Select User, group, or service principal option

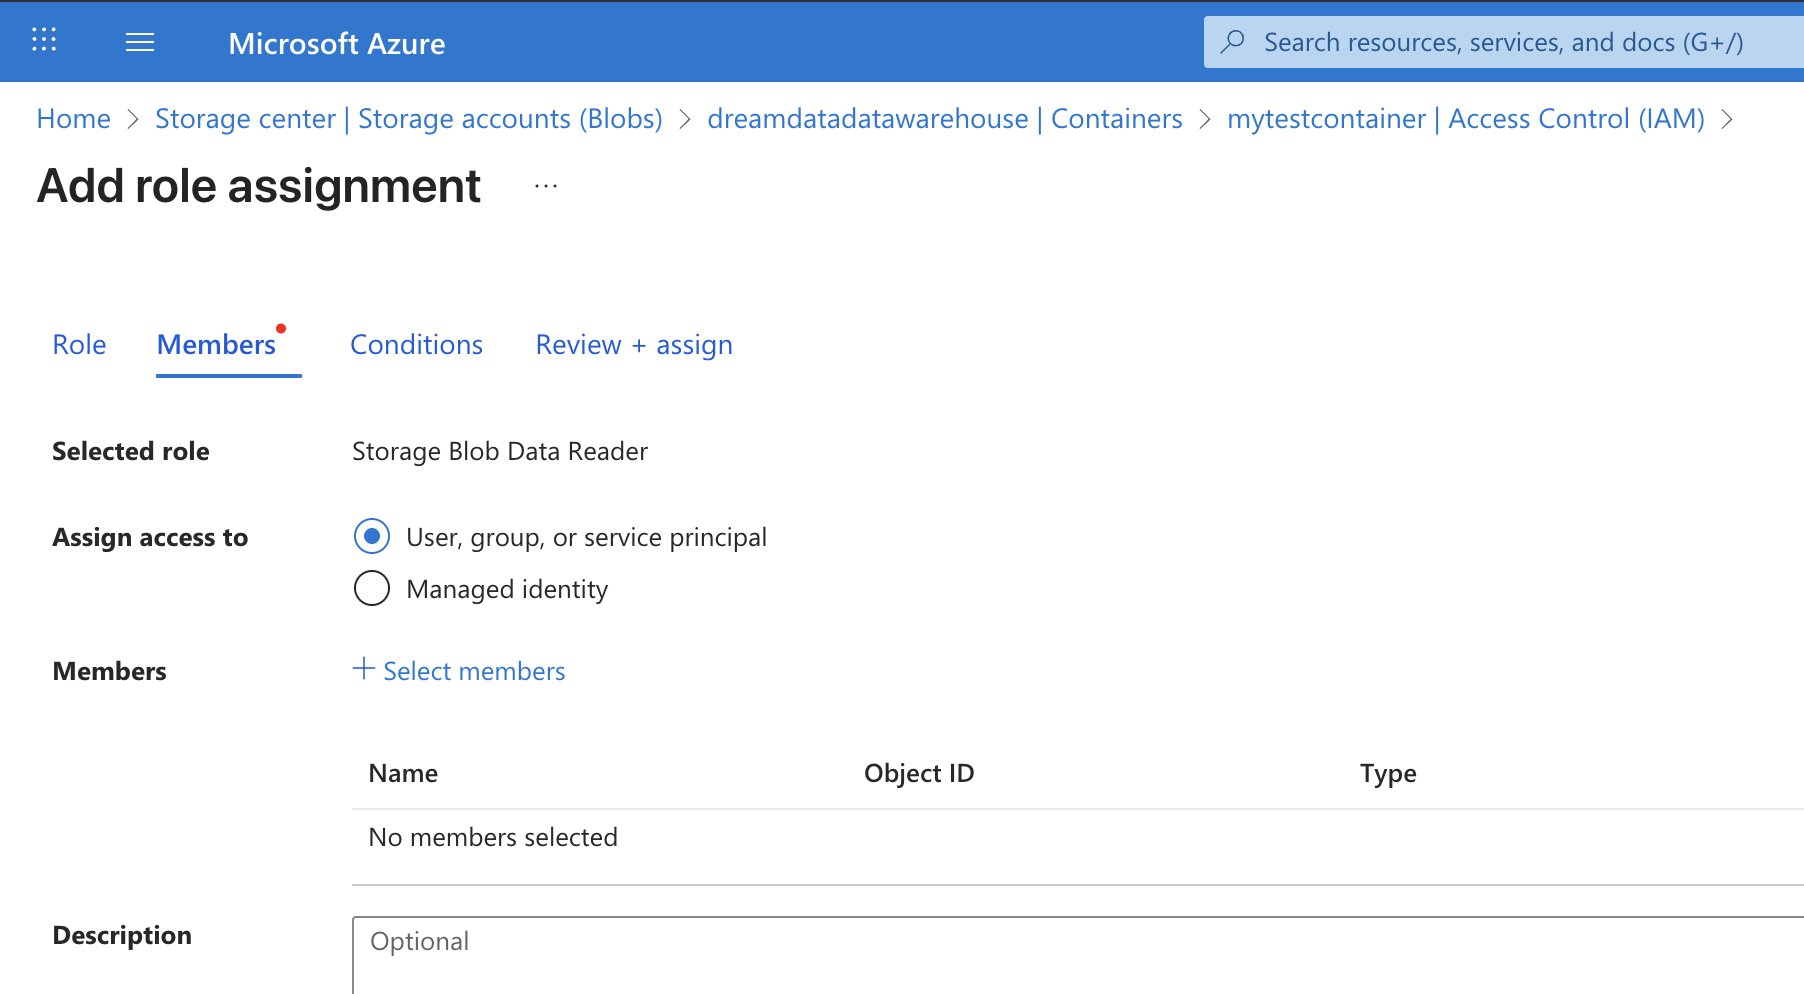click(372, 537)
